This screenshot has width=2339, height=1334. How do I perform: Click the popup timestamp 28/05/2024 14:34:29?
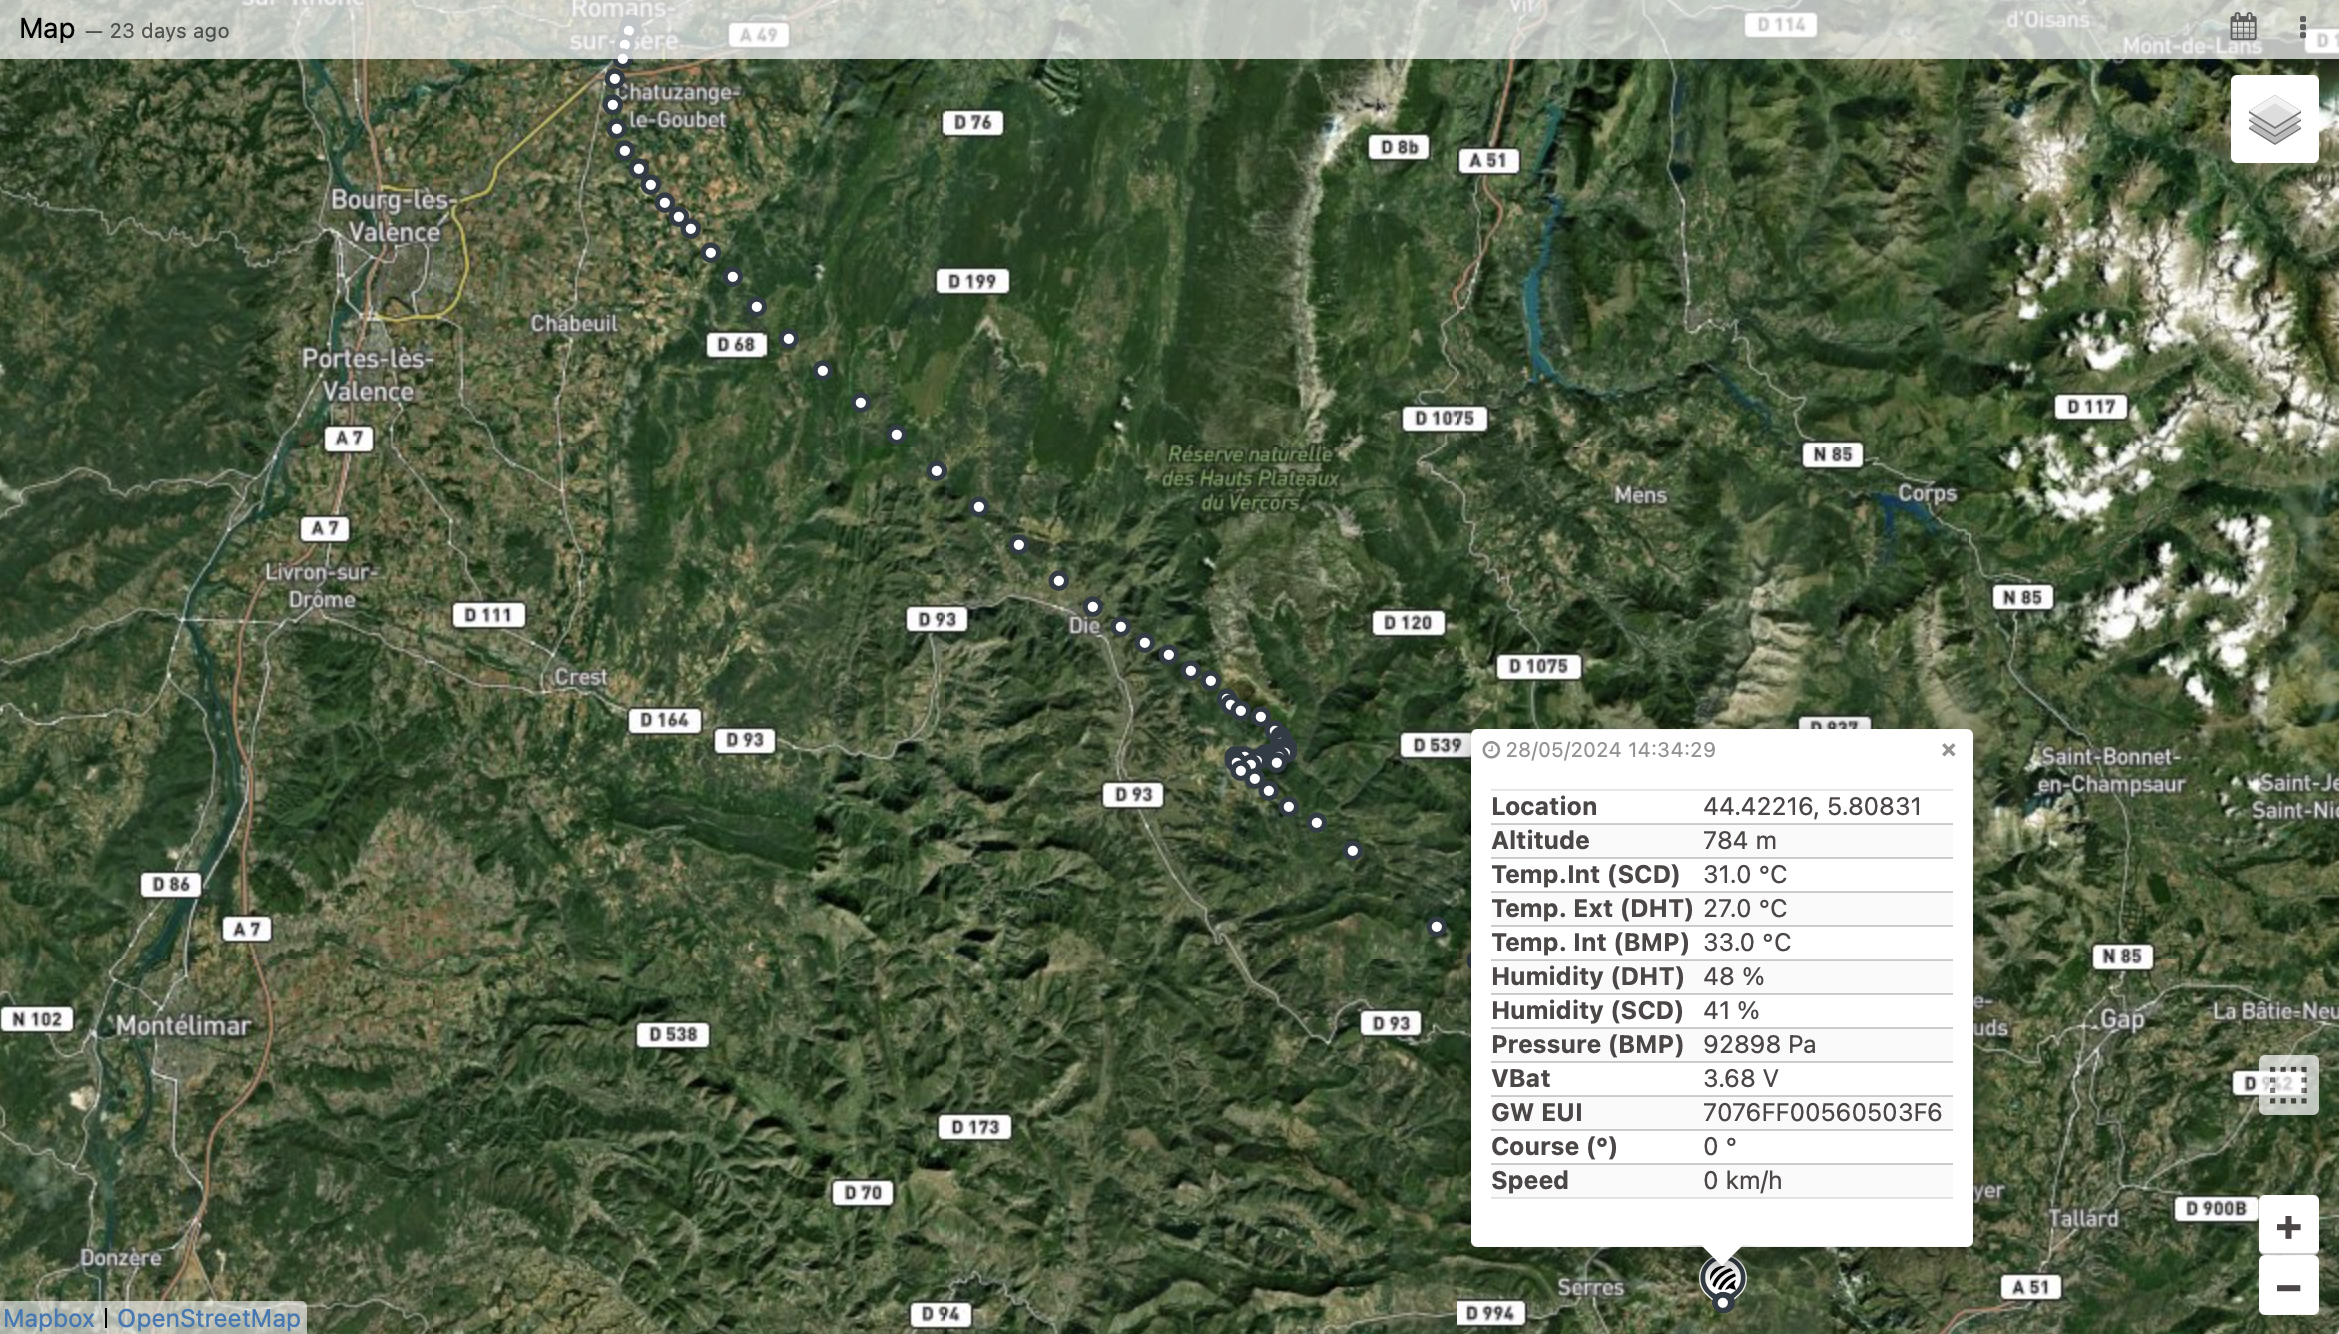point(1610,750)
